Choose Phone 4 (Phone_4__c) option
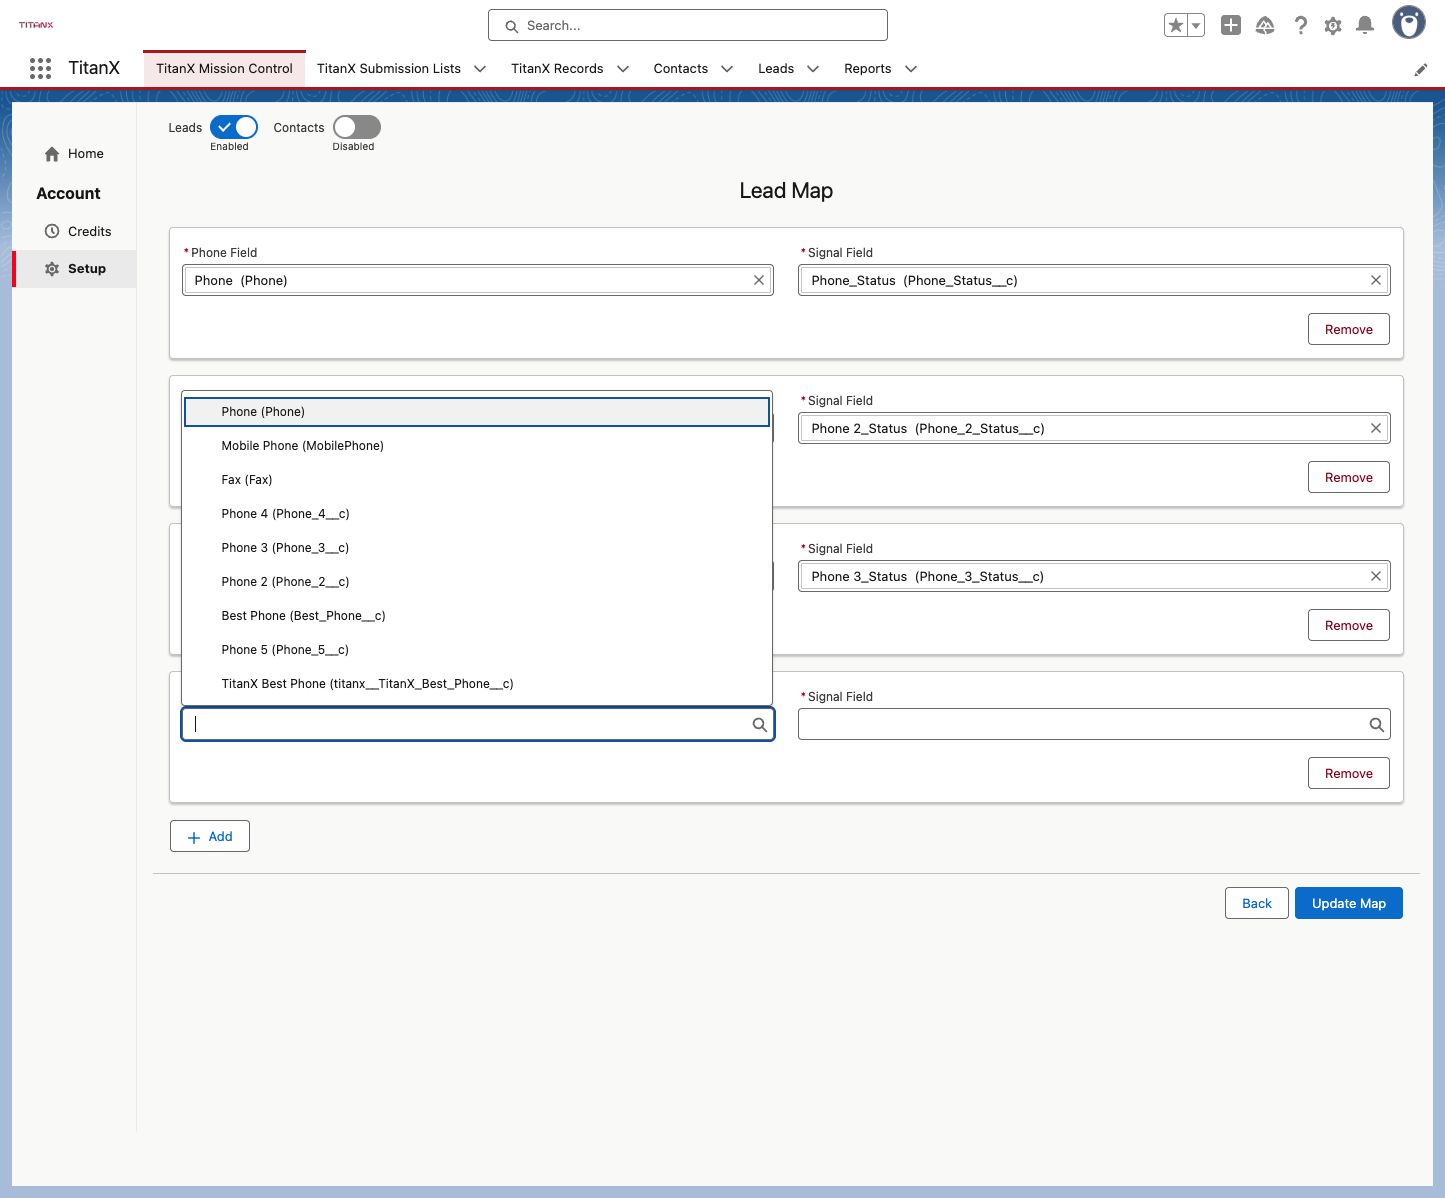 (477, 514)
